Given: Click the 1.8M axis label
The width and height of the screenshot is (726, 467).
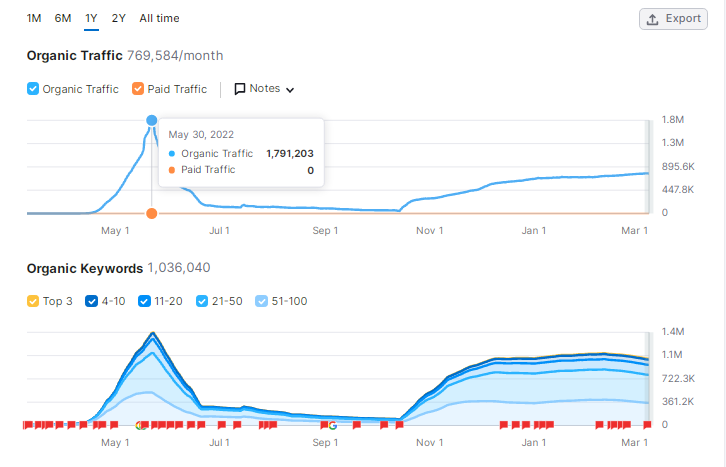Looking at the screenshot, I should click(673, 120).
